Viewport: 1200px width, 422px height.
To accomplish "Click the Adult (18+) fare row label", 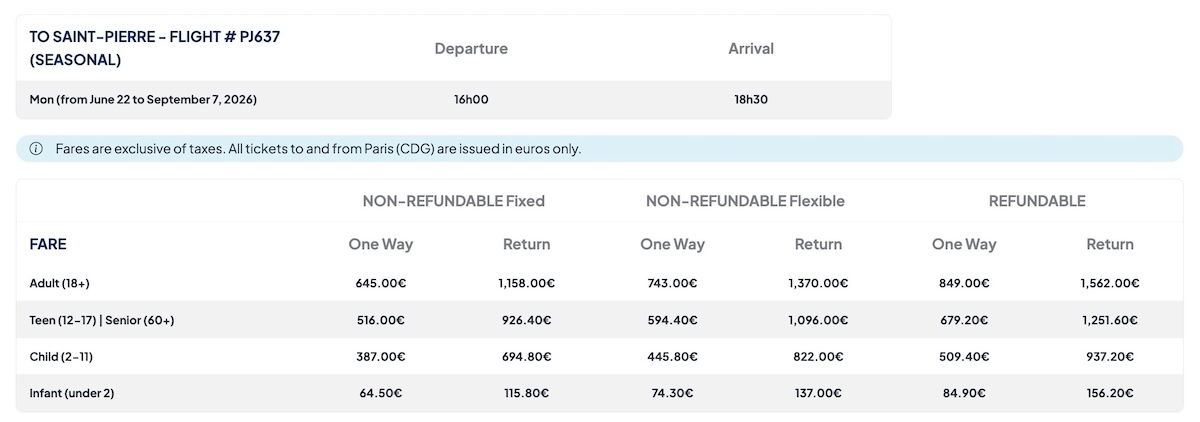I will (60, 283).
